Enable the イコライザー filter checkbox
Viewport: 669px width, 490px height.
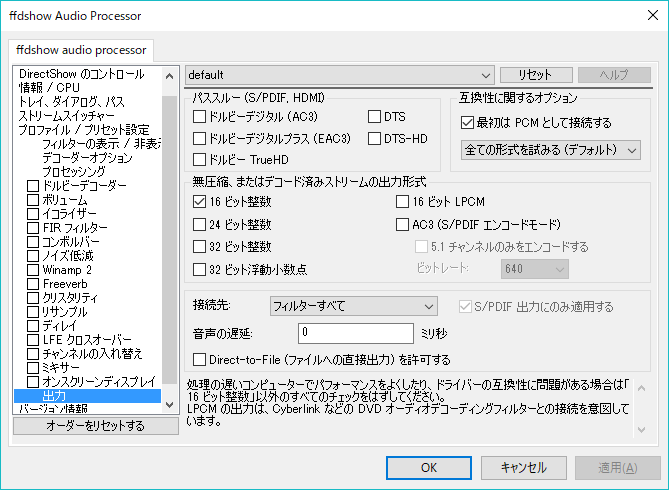click(x=33, y=214)
